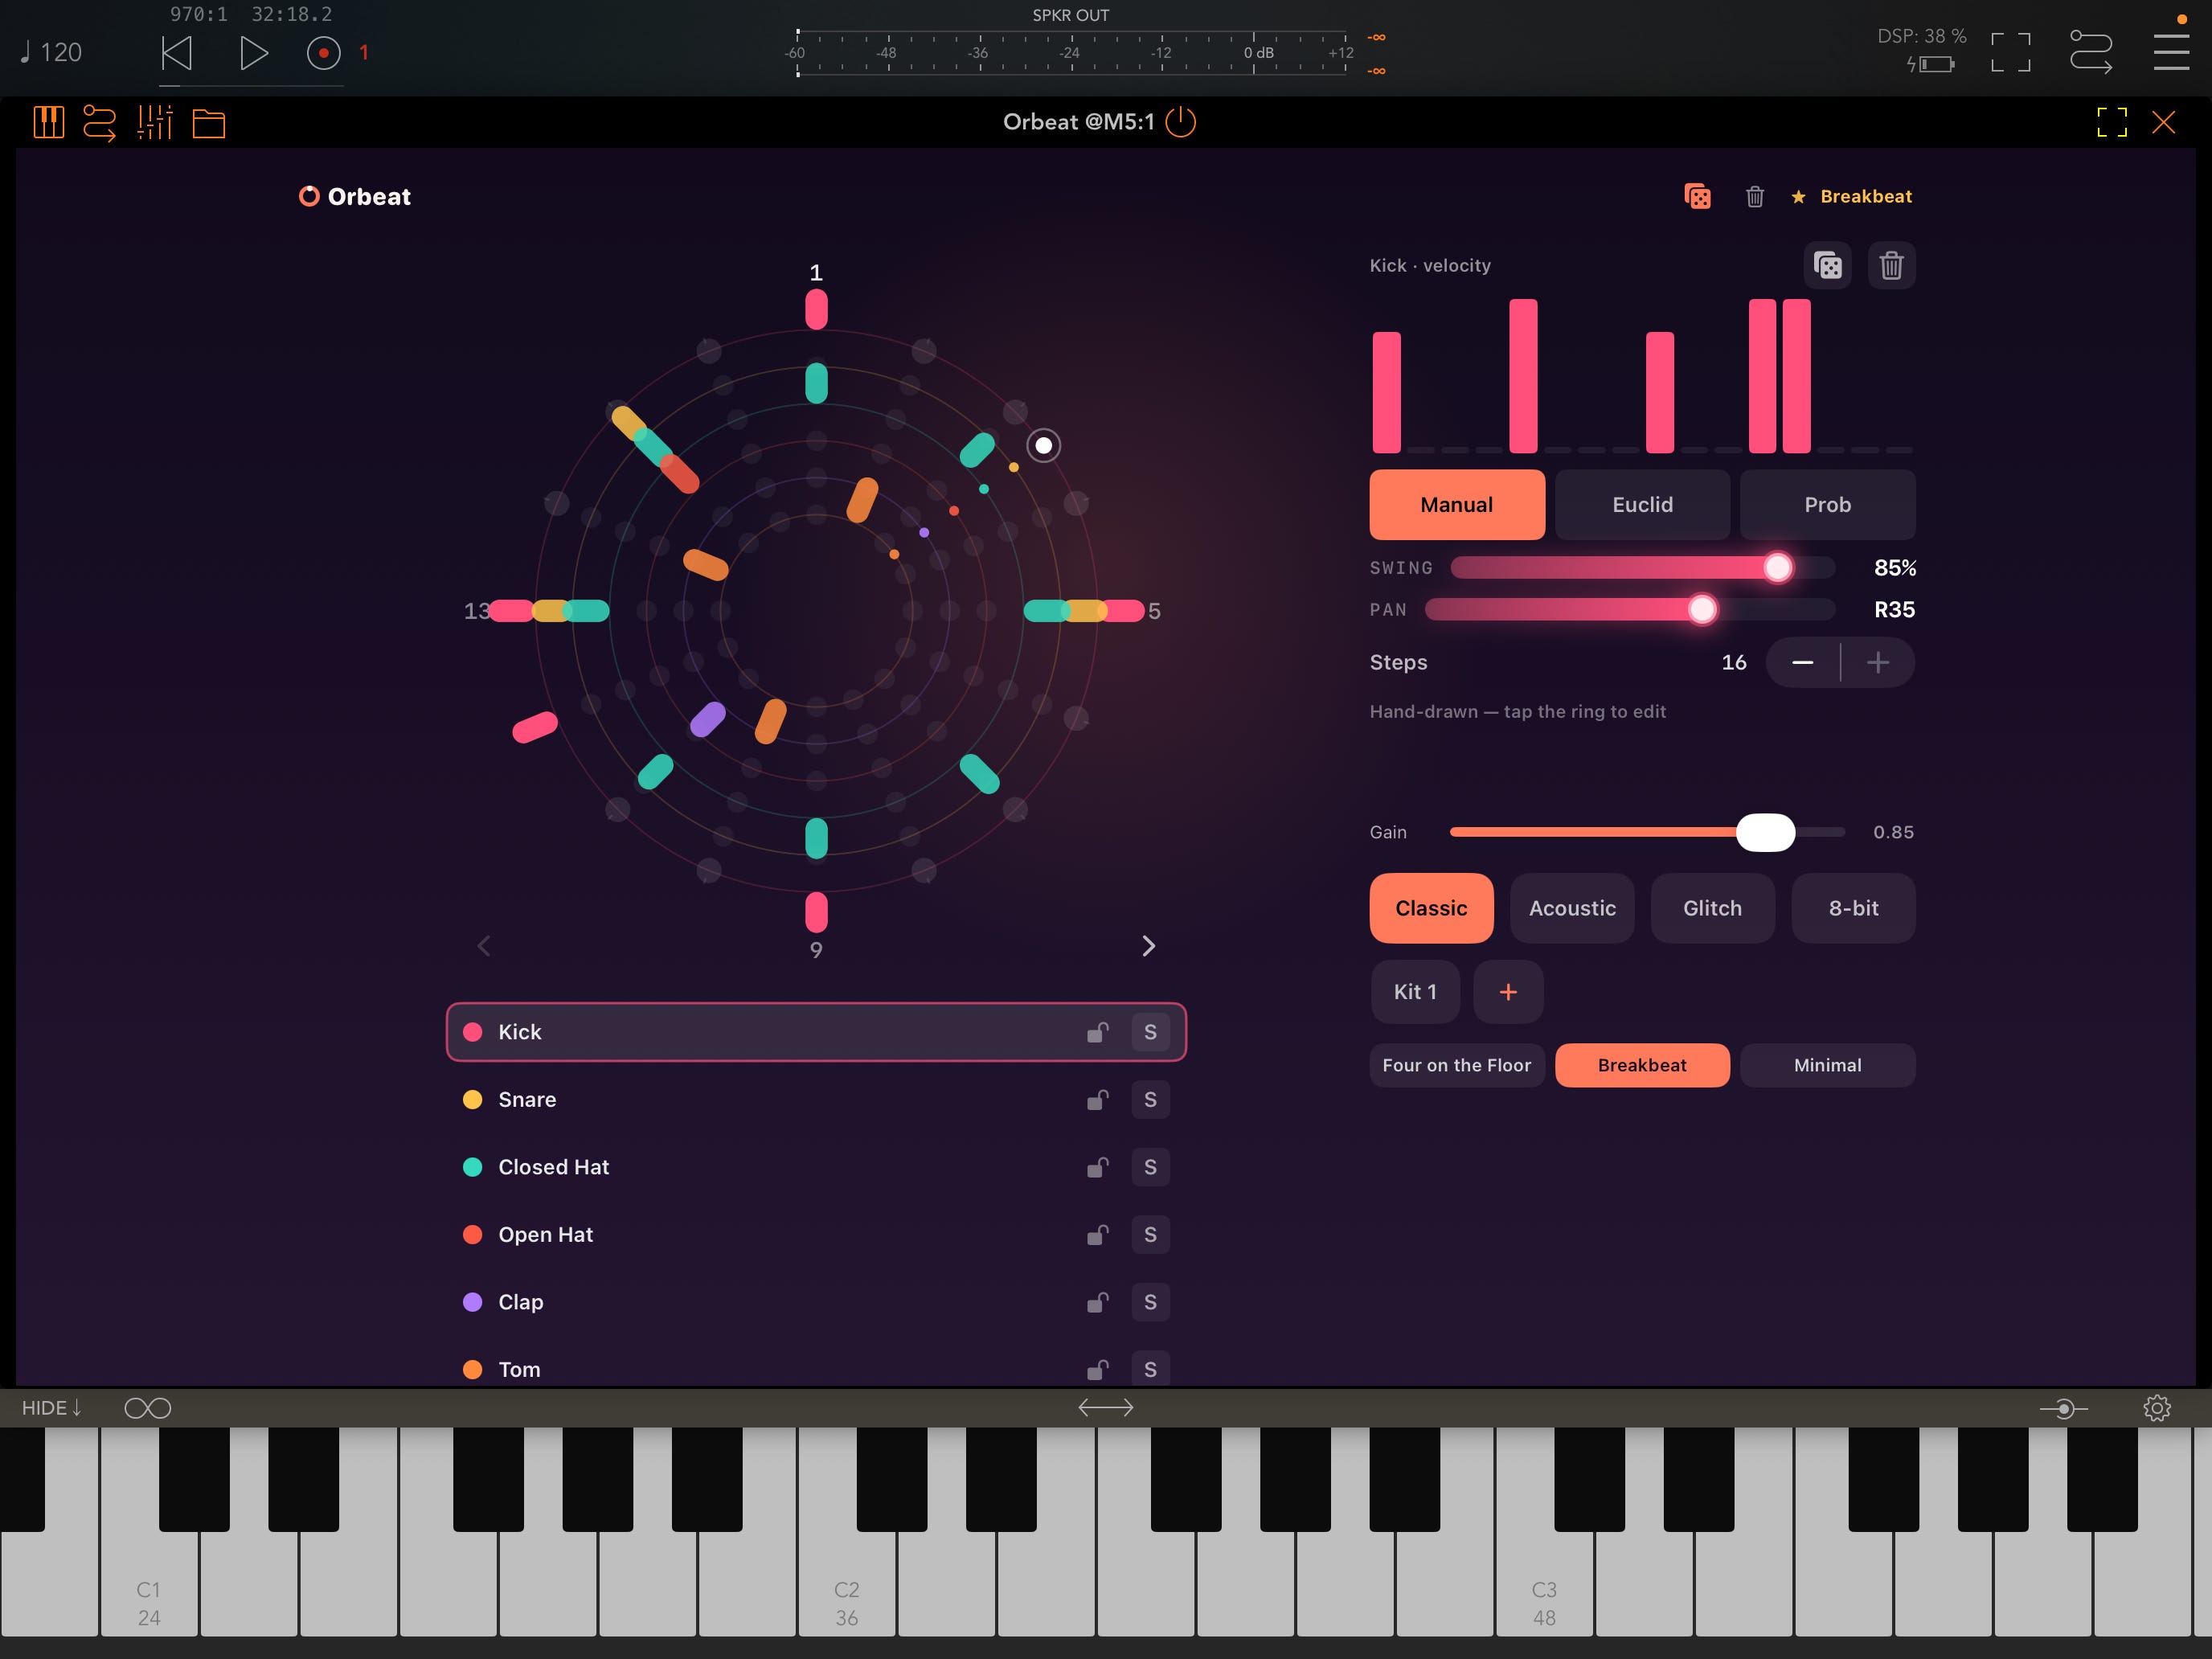Start playback with the play button
Viewport: 2212px width, 1659px height.
pos(254,53)
